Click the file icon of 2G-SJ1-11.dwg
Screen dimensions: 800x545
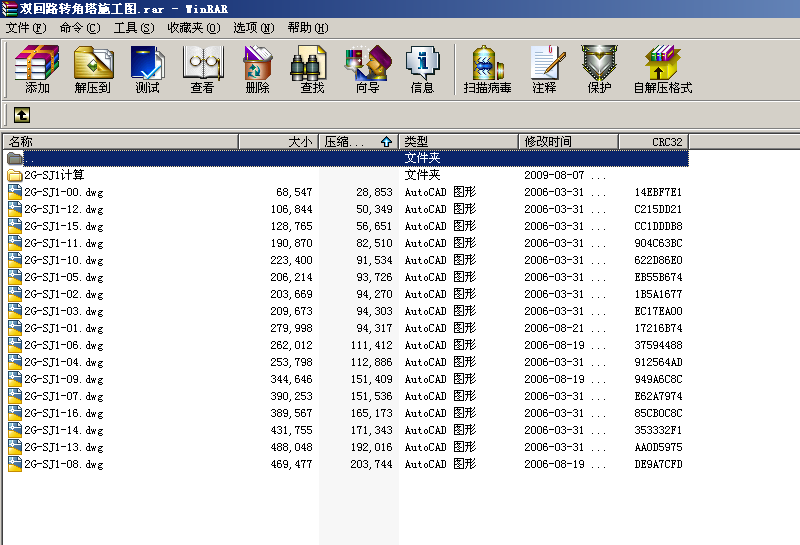click(15, 243)
